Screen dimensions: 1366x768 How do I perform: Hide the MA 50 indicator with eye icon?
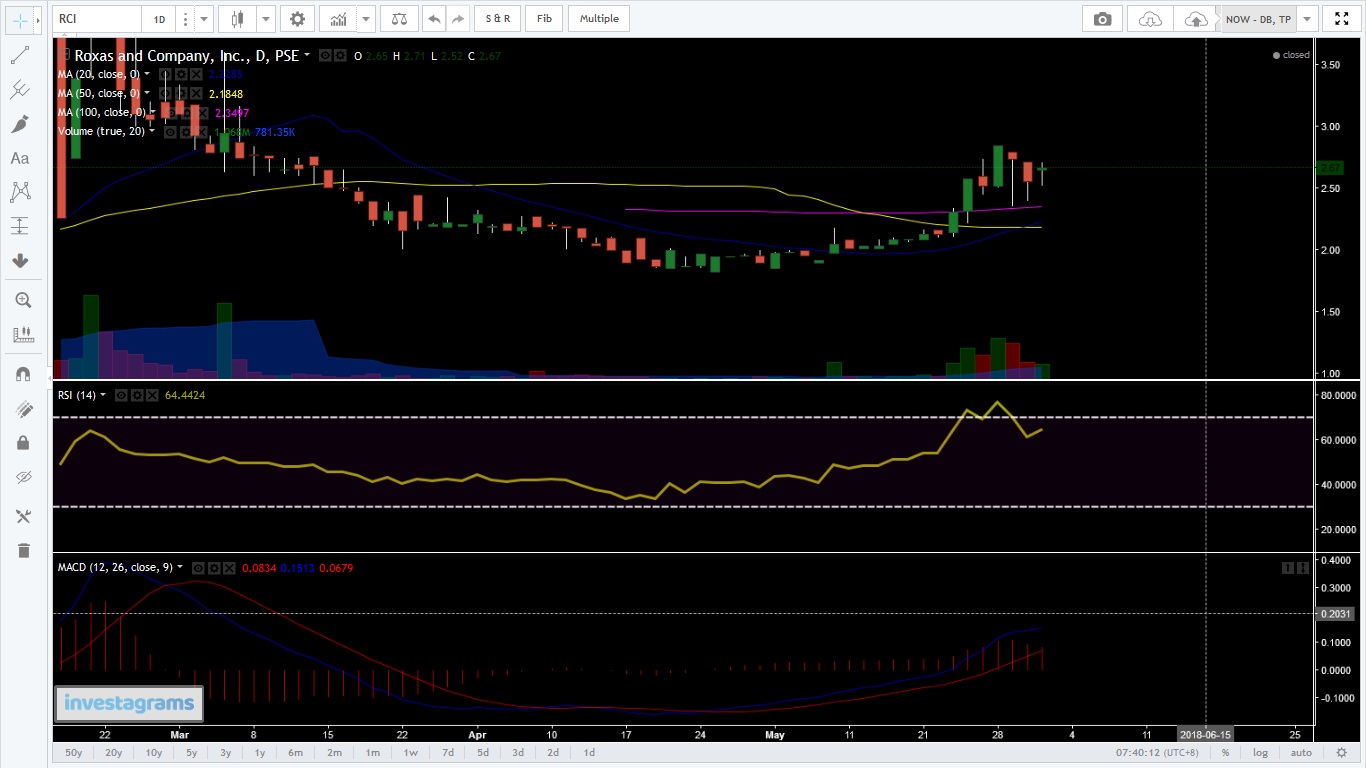coord(166,94)
